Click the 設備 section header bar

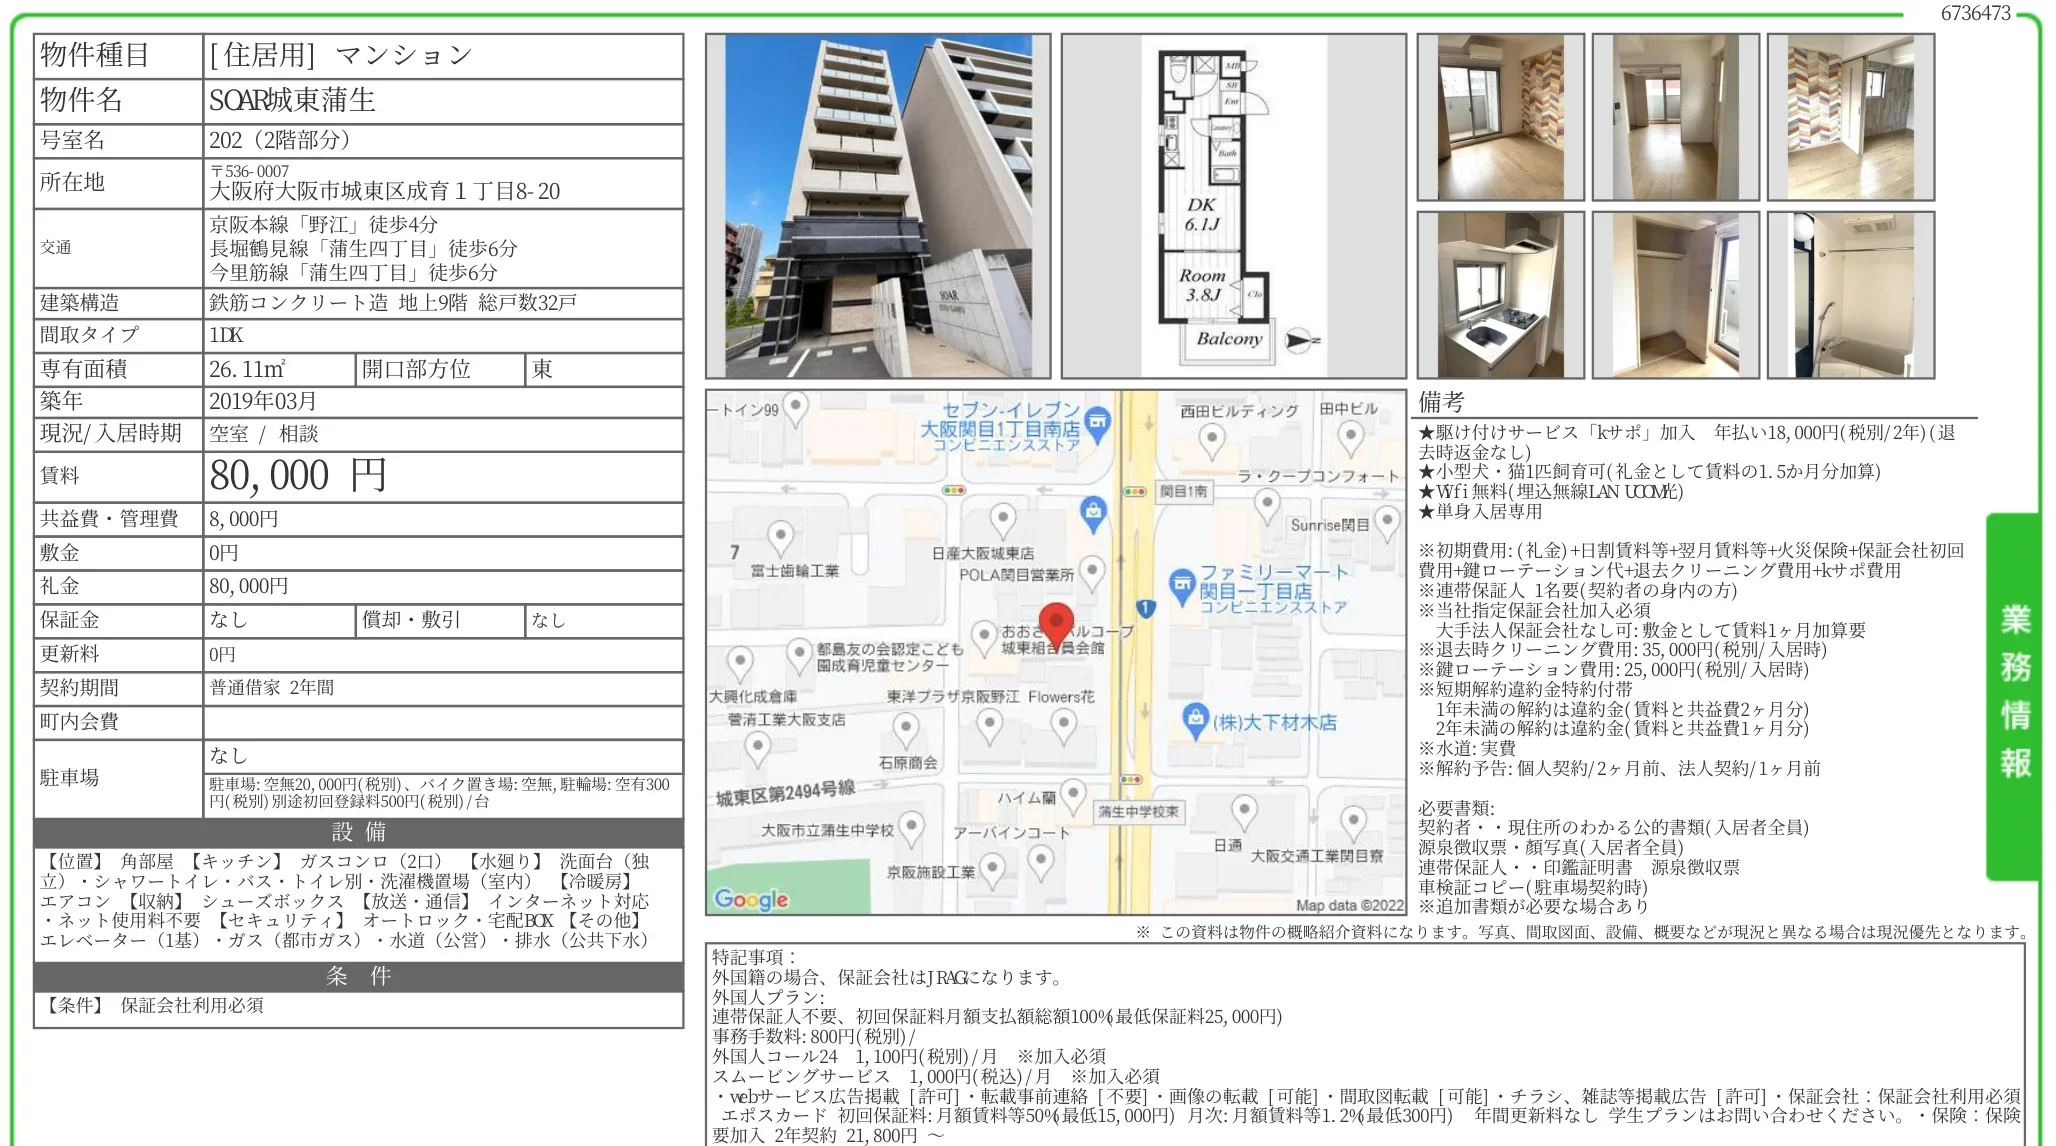[359, 832]
